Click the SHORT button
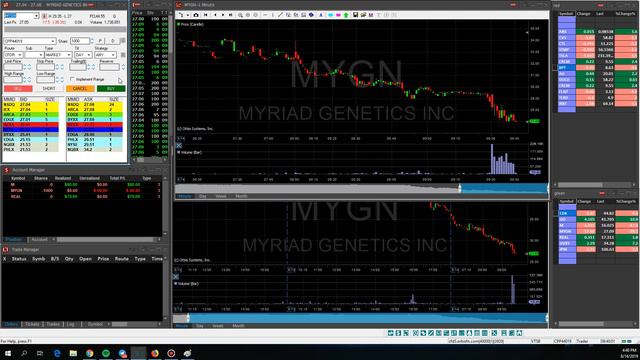 (49, 89)
